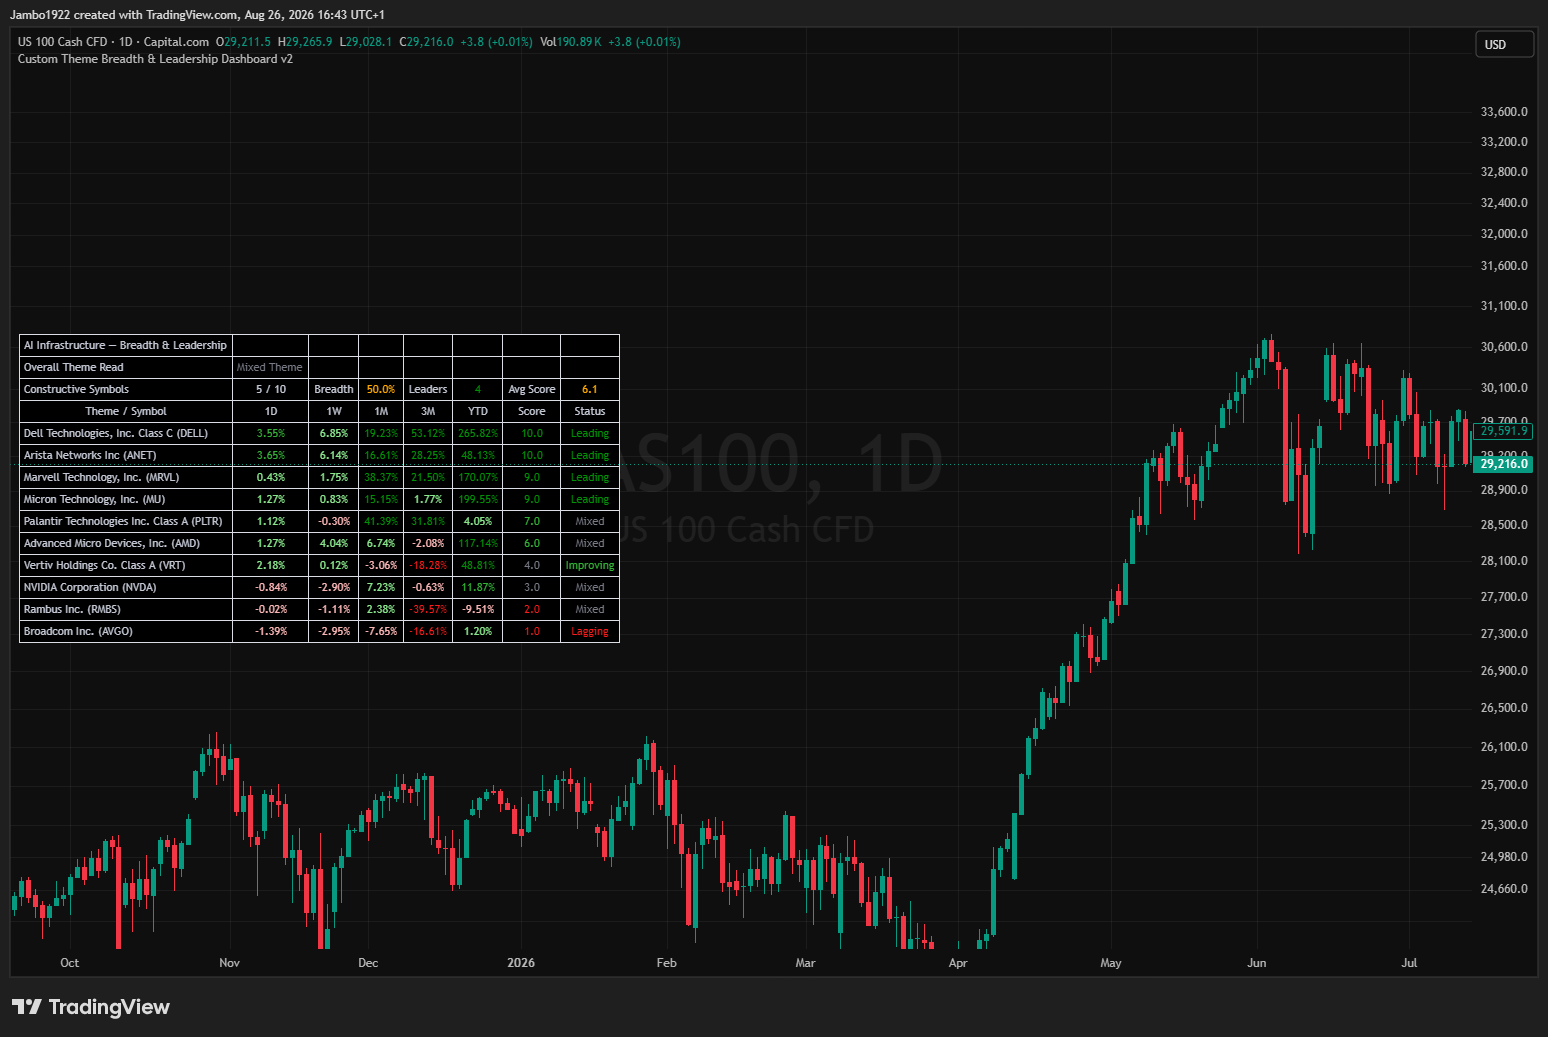
Task: Select the Mixed Theme overall read value
Action: tap(270, 367)
